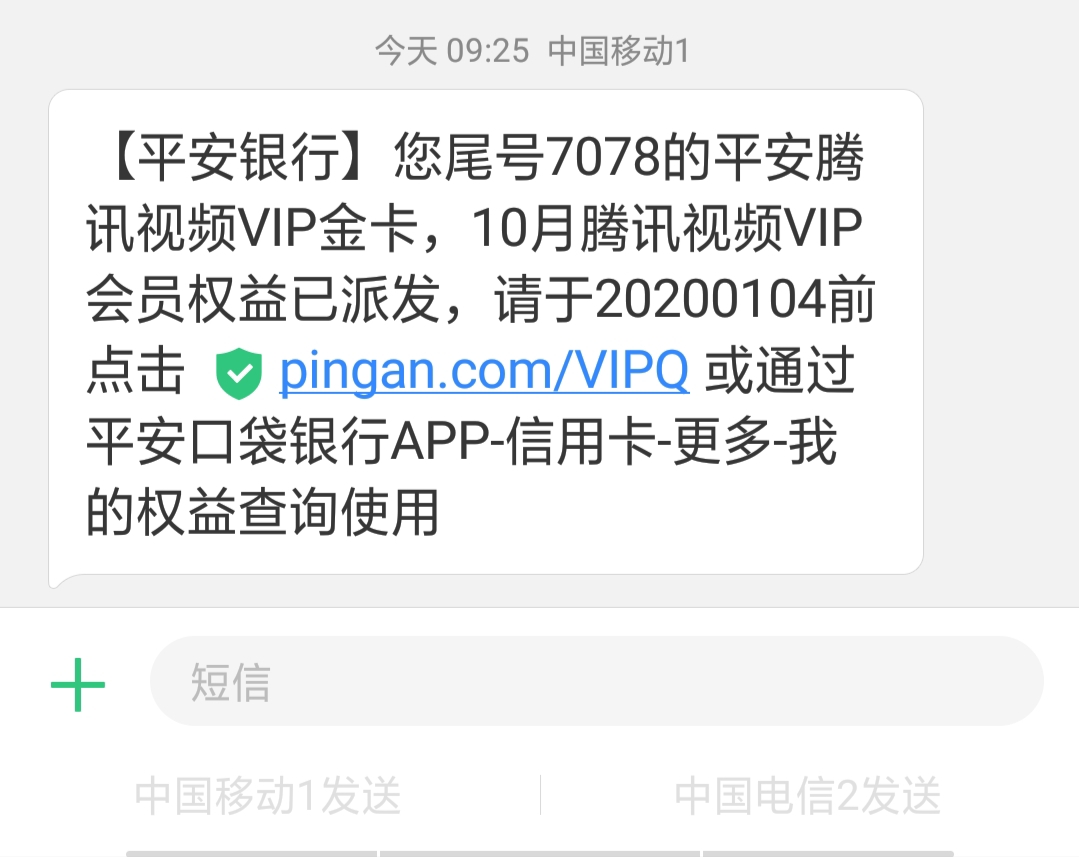The image size is (1079, 857).
Task: Tap the left gray bar segment at bottom
Action: [x=251, y=854]
